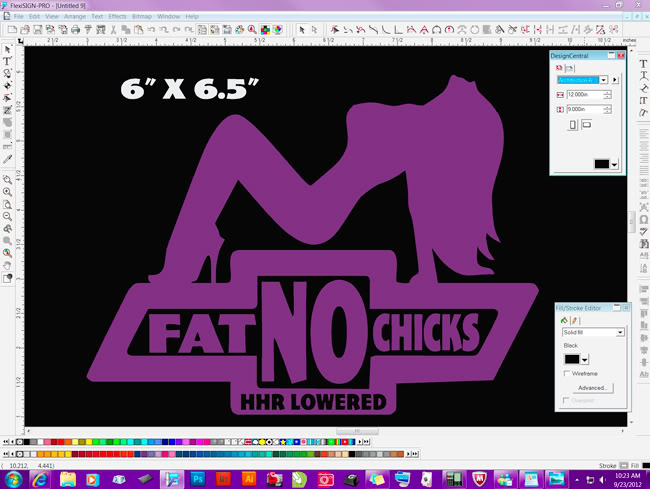
Task: Switch to the fill tab in Fill/Stroke Editor
Action: (564, 320)
